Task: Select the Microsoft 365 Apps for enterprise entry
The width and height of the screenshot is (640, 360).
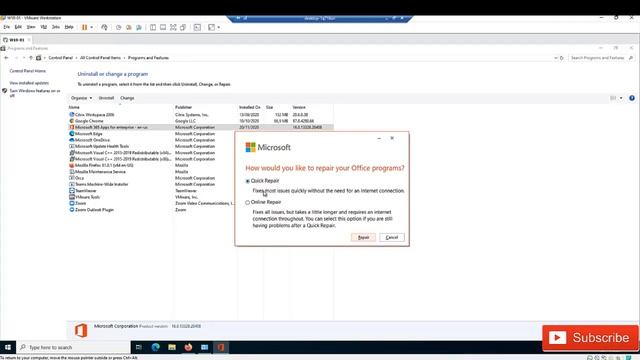Action: point(201,127)
